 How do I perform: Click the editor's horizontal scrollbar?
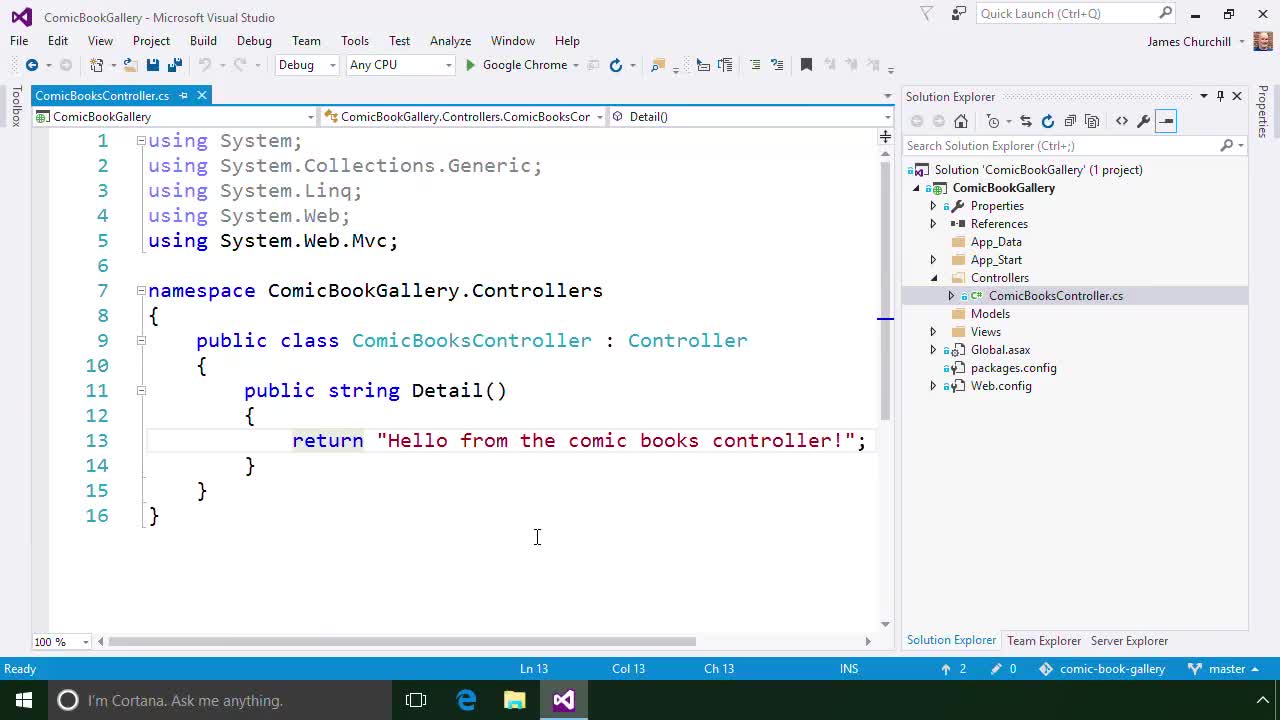coord(401,641)
